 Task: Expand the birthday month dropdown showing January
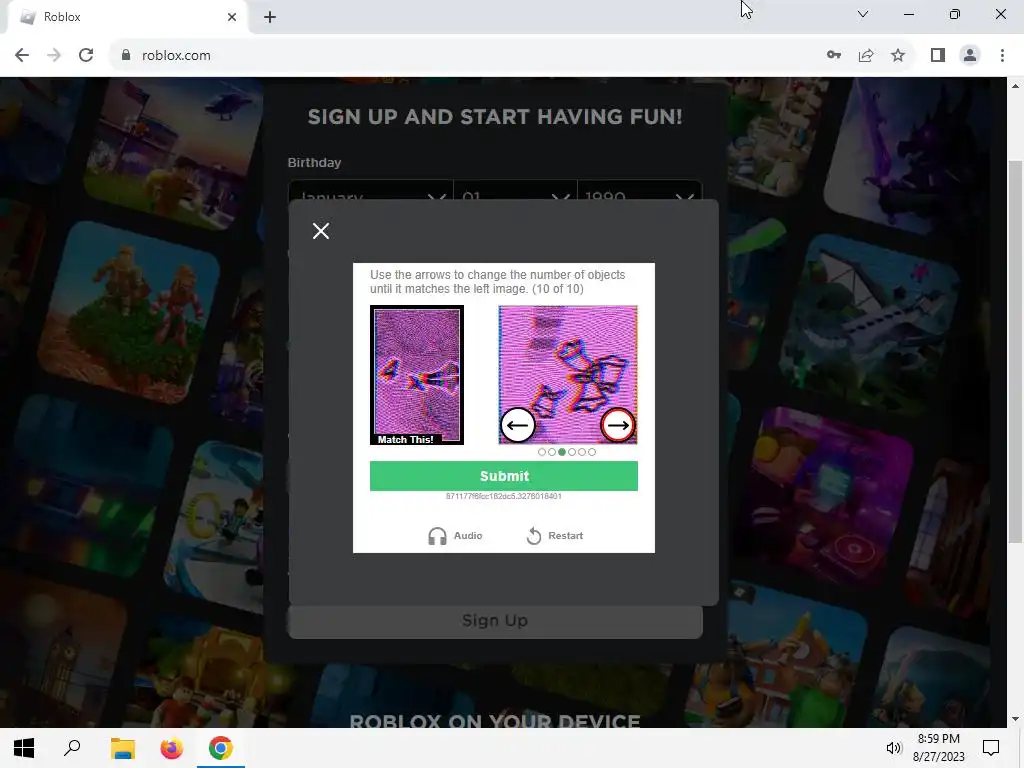click(371, 191)
